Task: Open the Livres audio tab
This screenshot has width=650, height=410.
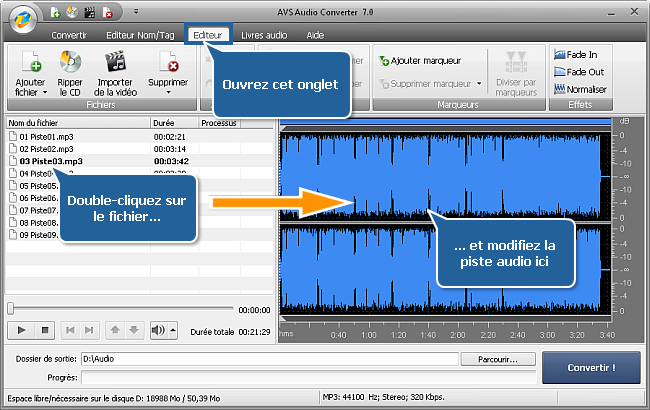Action: click(265, 34)
